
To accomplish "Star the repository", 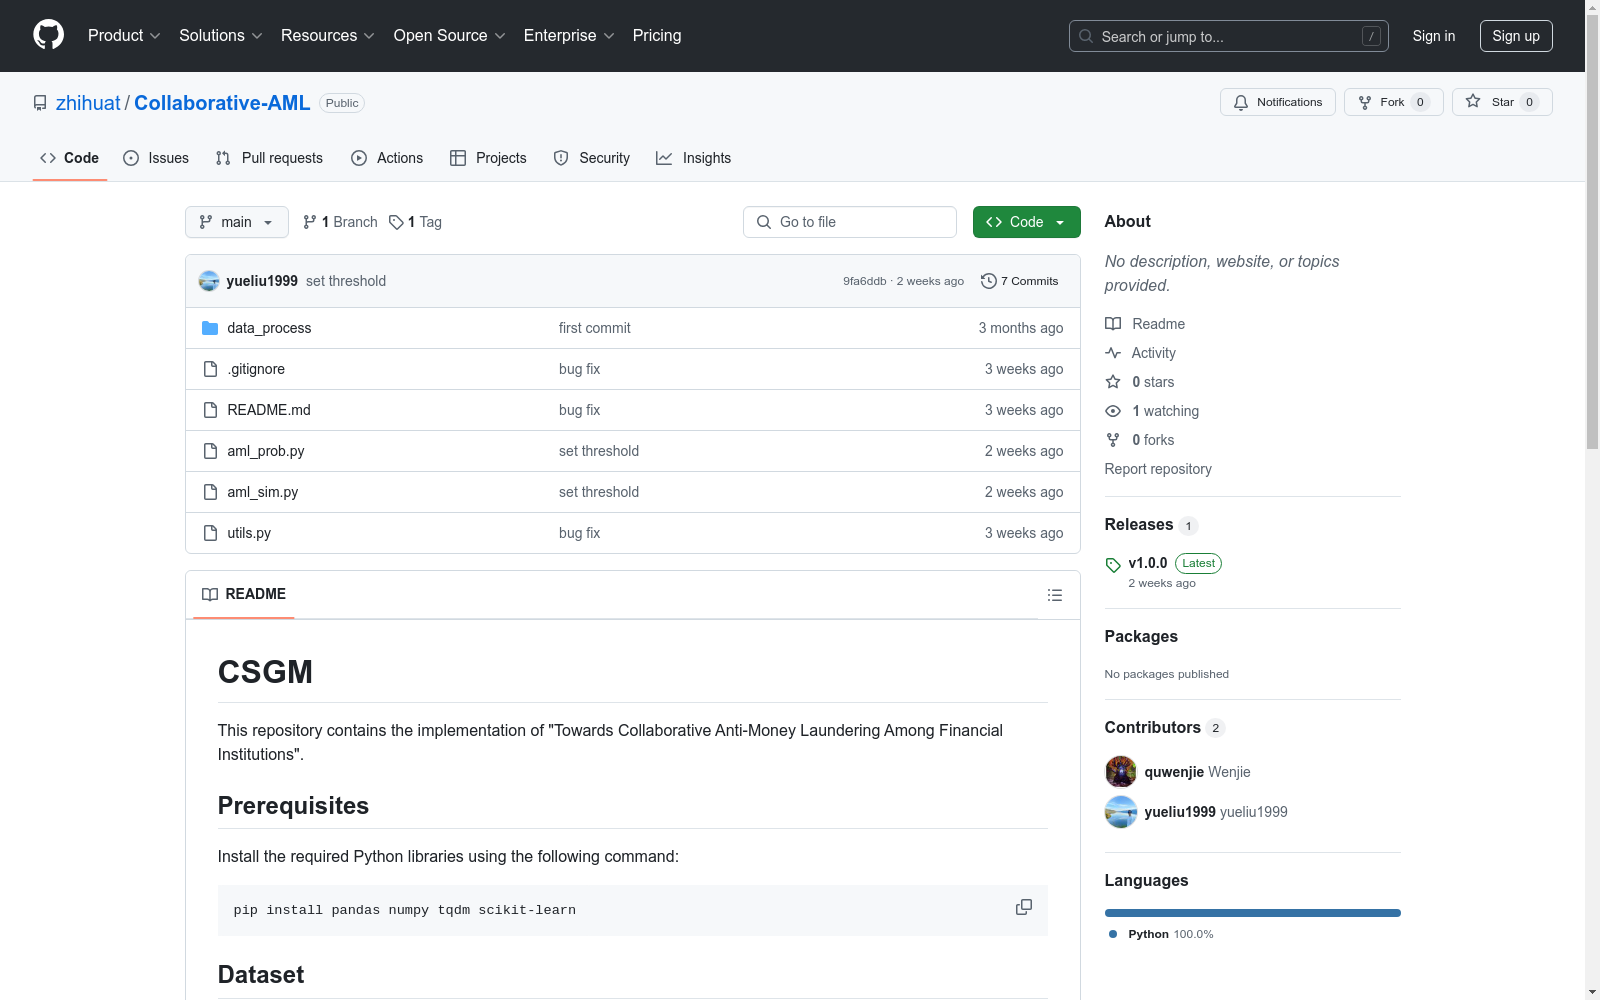I will (1502, 102).
